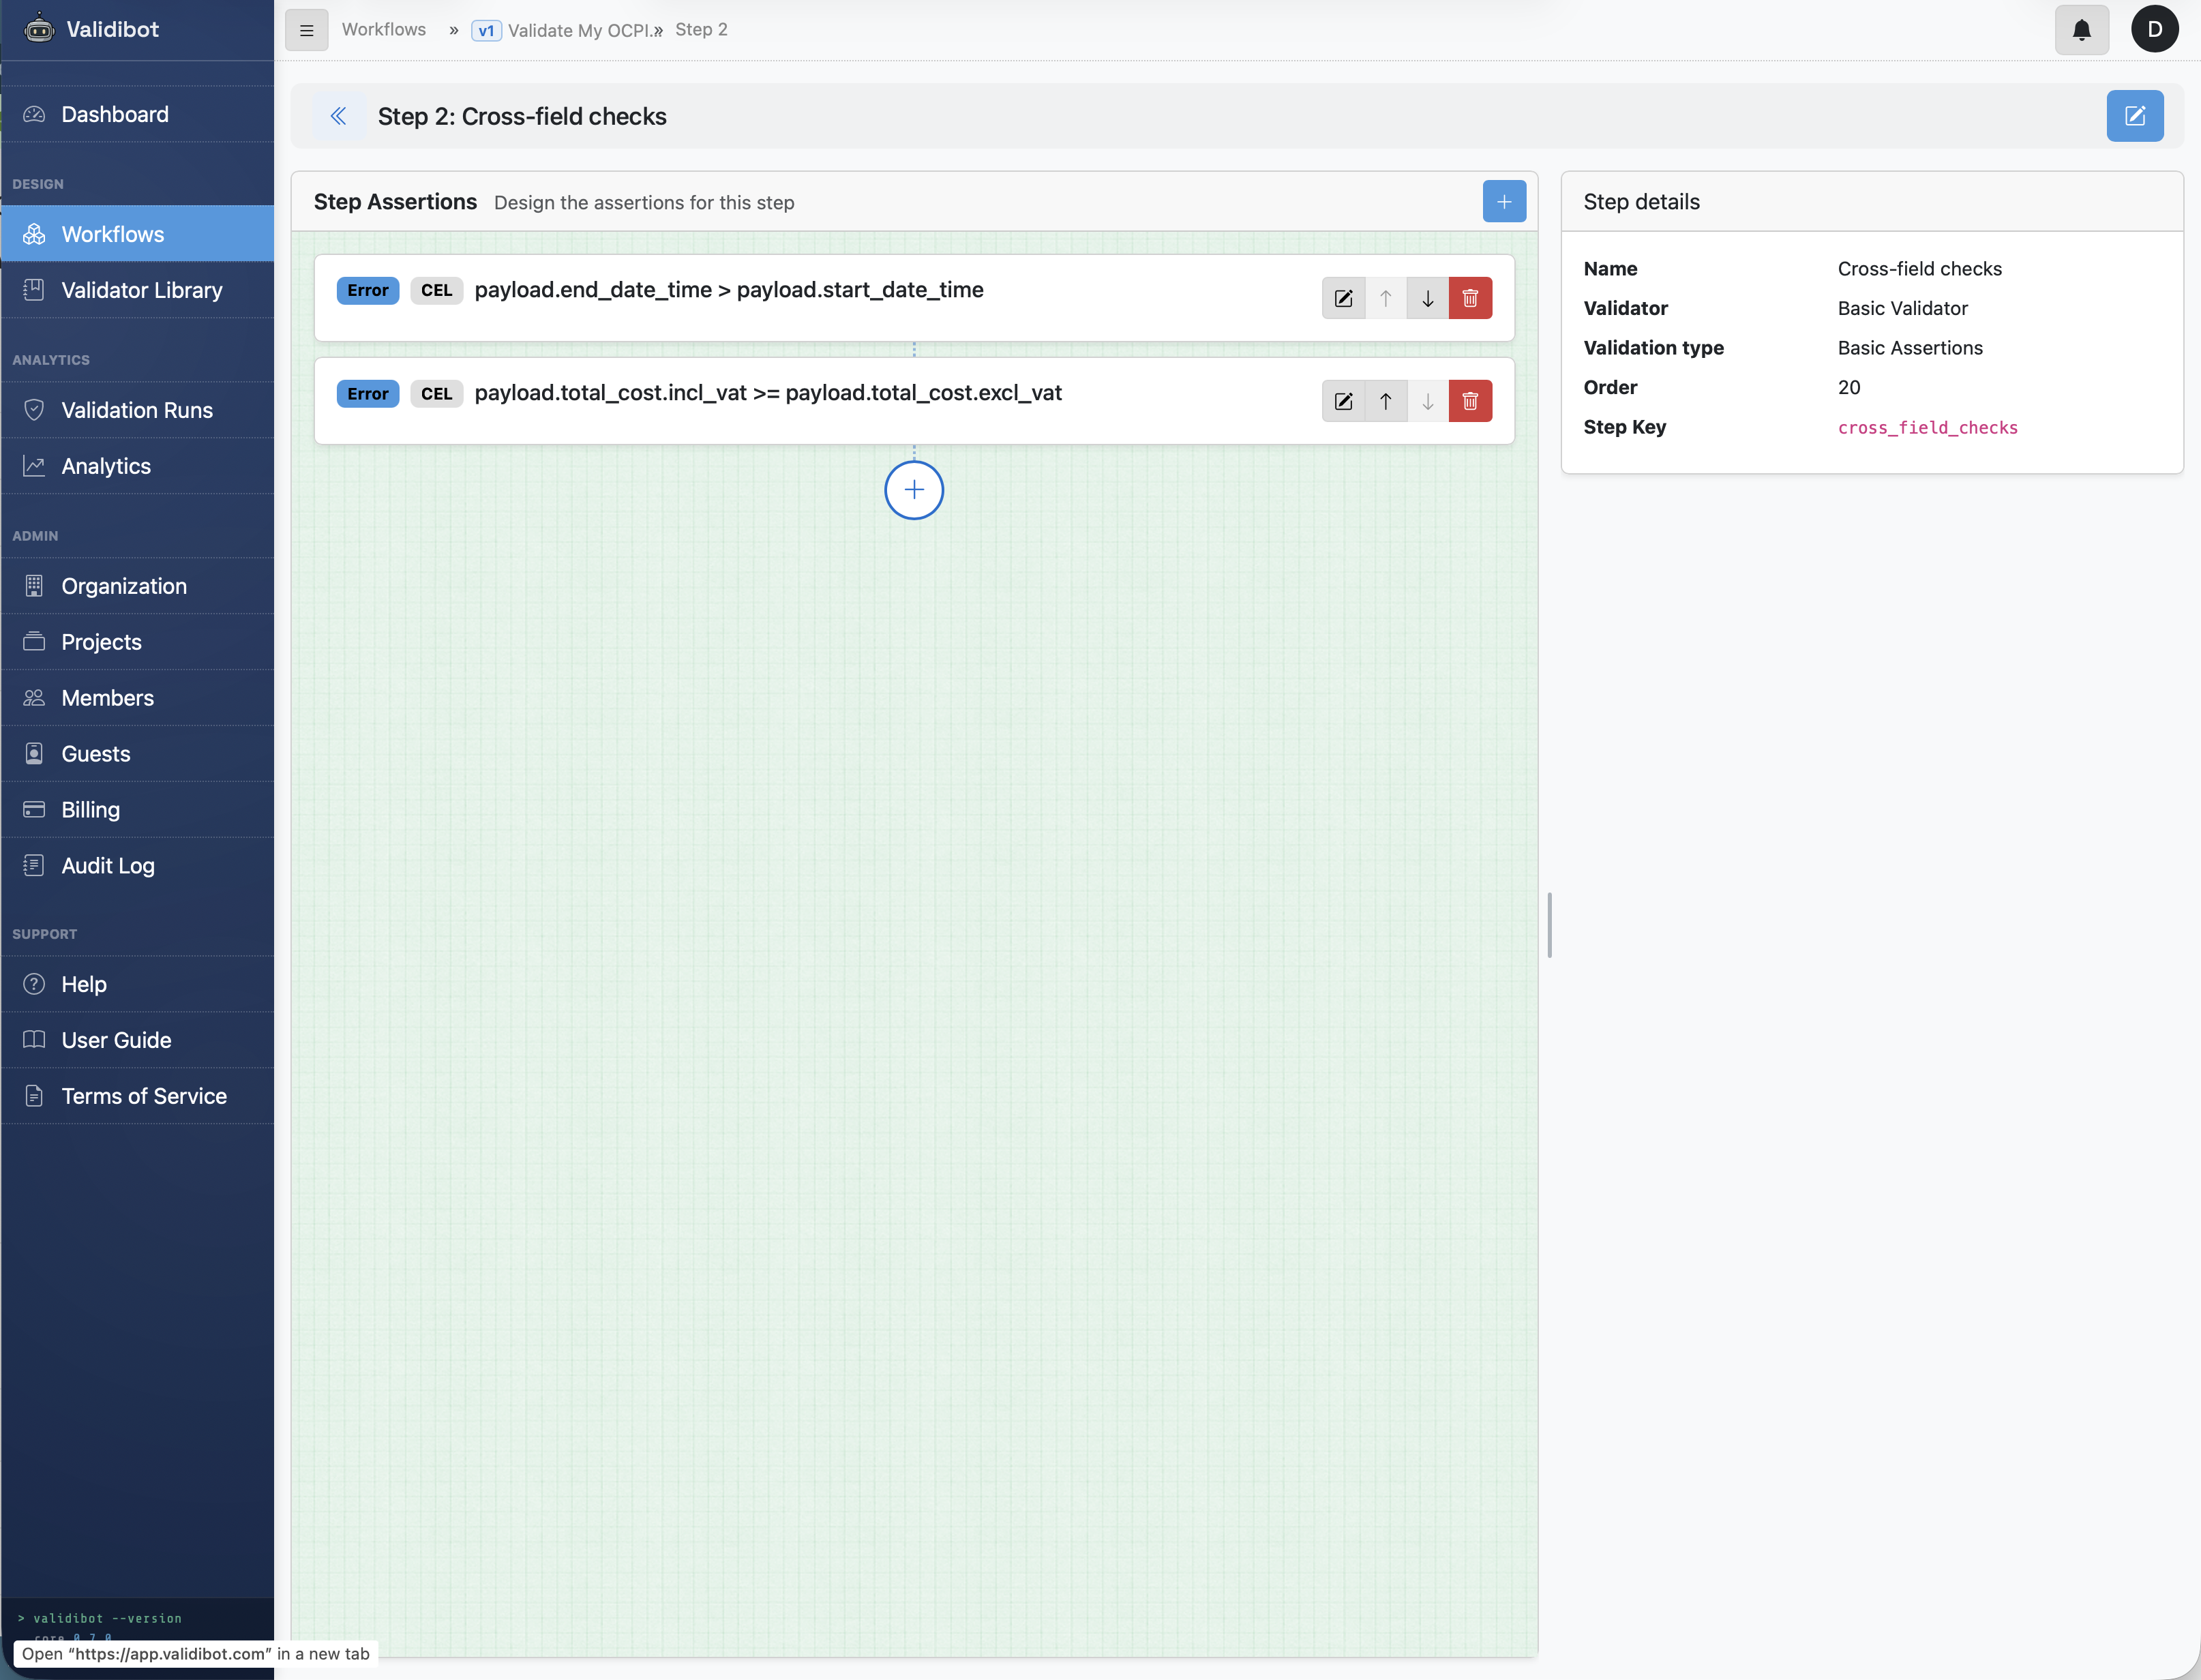Click the Workflows breadcrumb link
The height and width of the screenshot is (1680, 2201).
(x=384, y=30)
